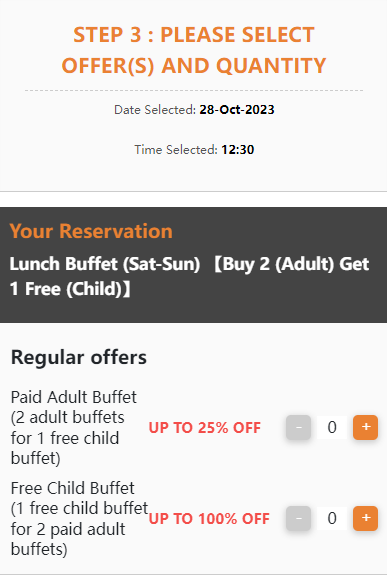Click the UP TO 100% OFF label
The height and width of the screenshot is (576, 387).
click(209, 519)
